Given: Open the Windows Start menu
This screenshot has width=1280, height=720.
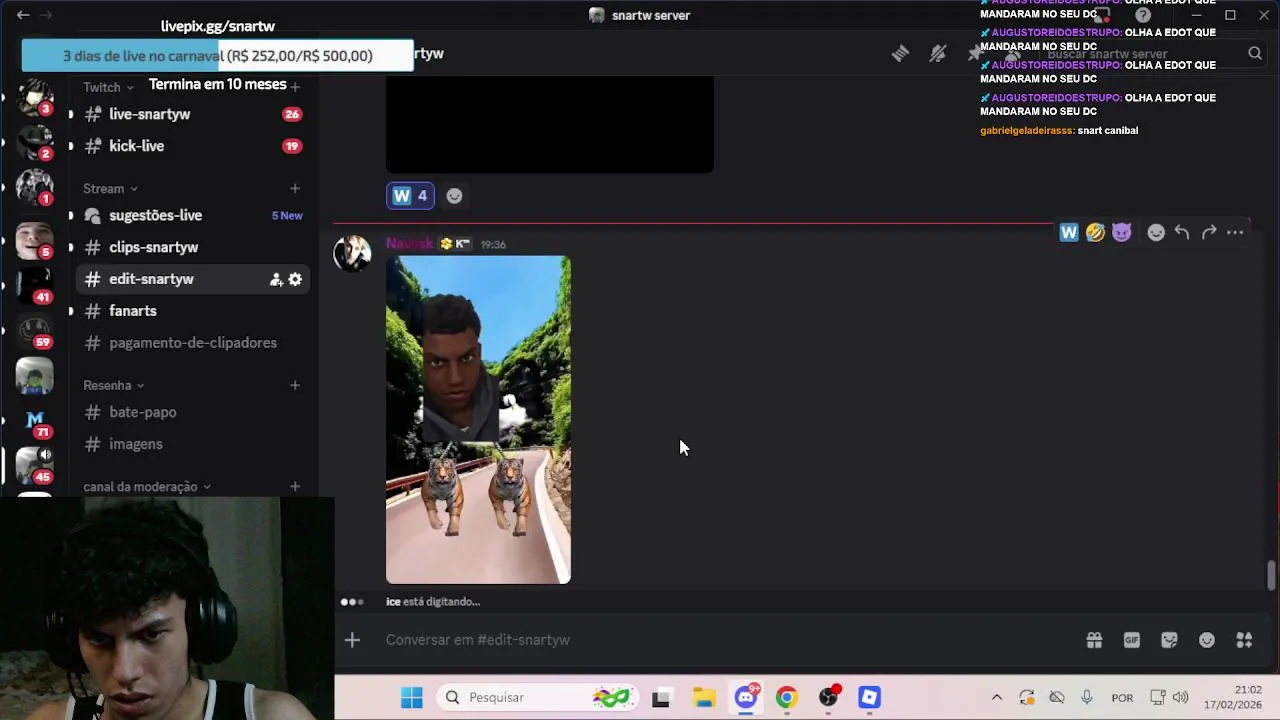Looking at the screenshot, I should (411, 698).
